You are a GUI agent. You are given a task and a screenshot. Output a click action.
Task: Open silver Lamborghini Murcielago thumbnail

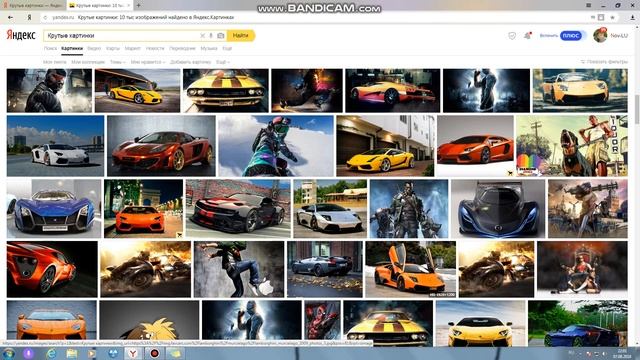330,209
